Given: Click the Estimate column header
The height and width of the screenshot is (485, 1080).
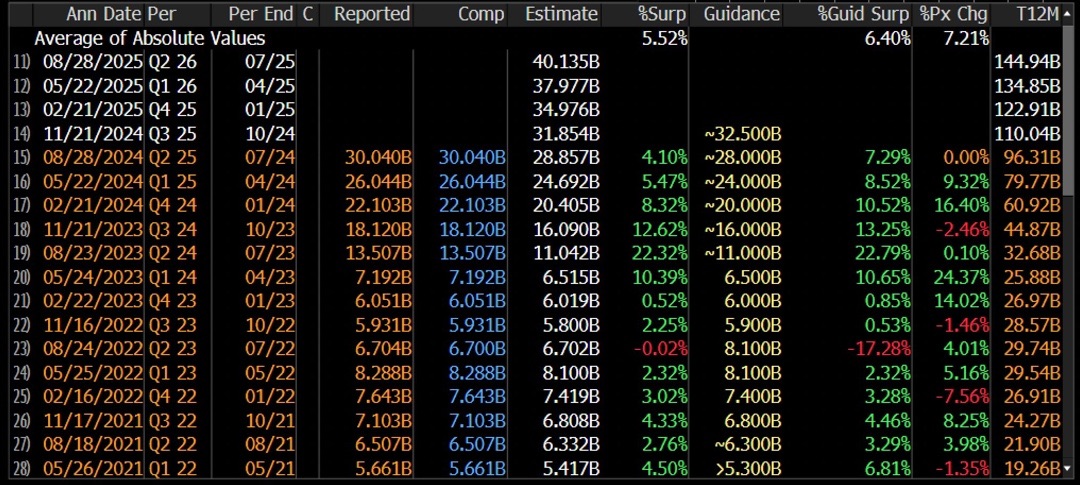Looking at the screenshot, I should 561,14.
